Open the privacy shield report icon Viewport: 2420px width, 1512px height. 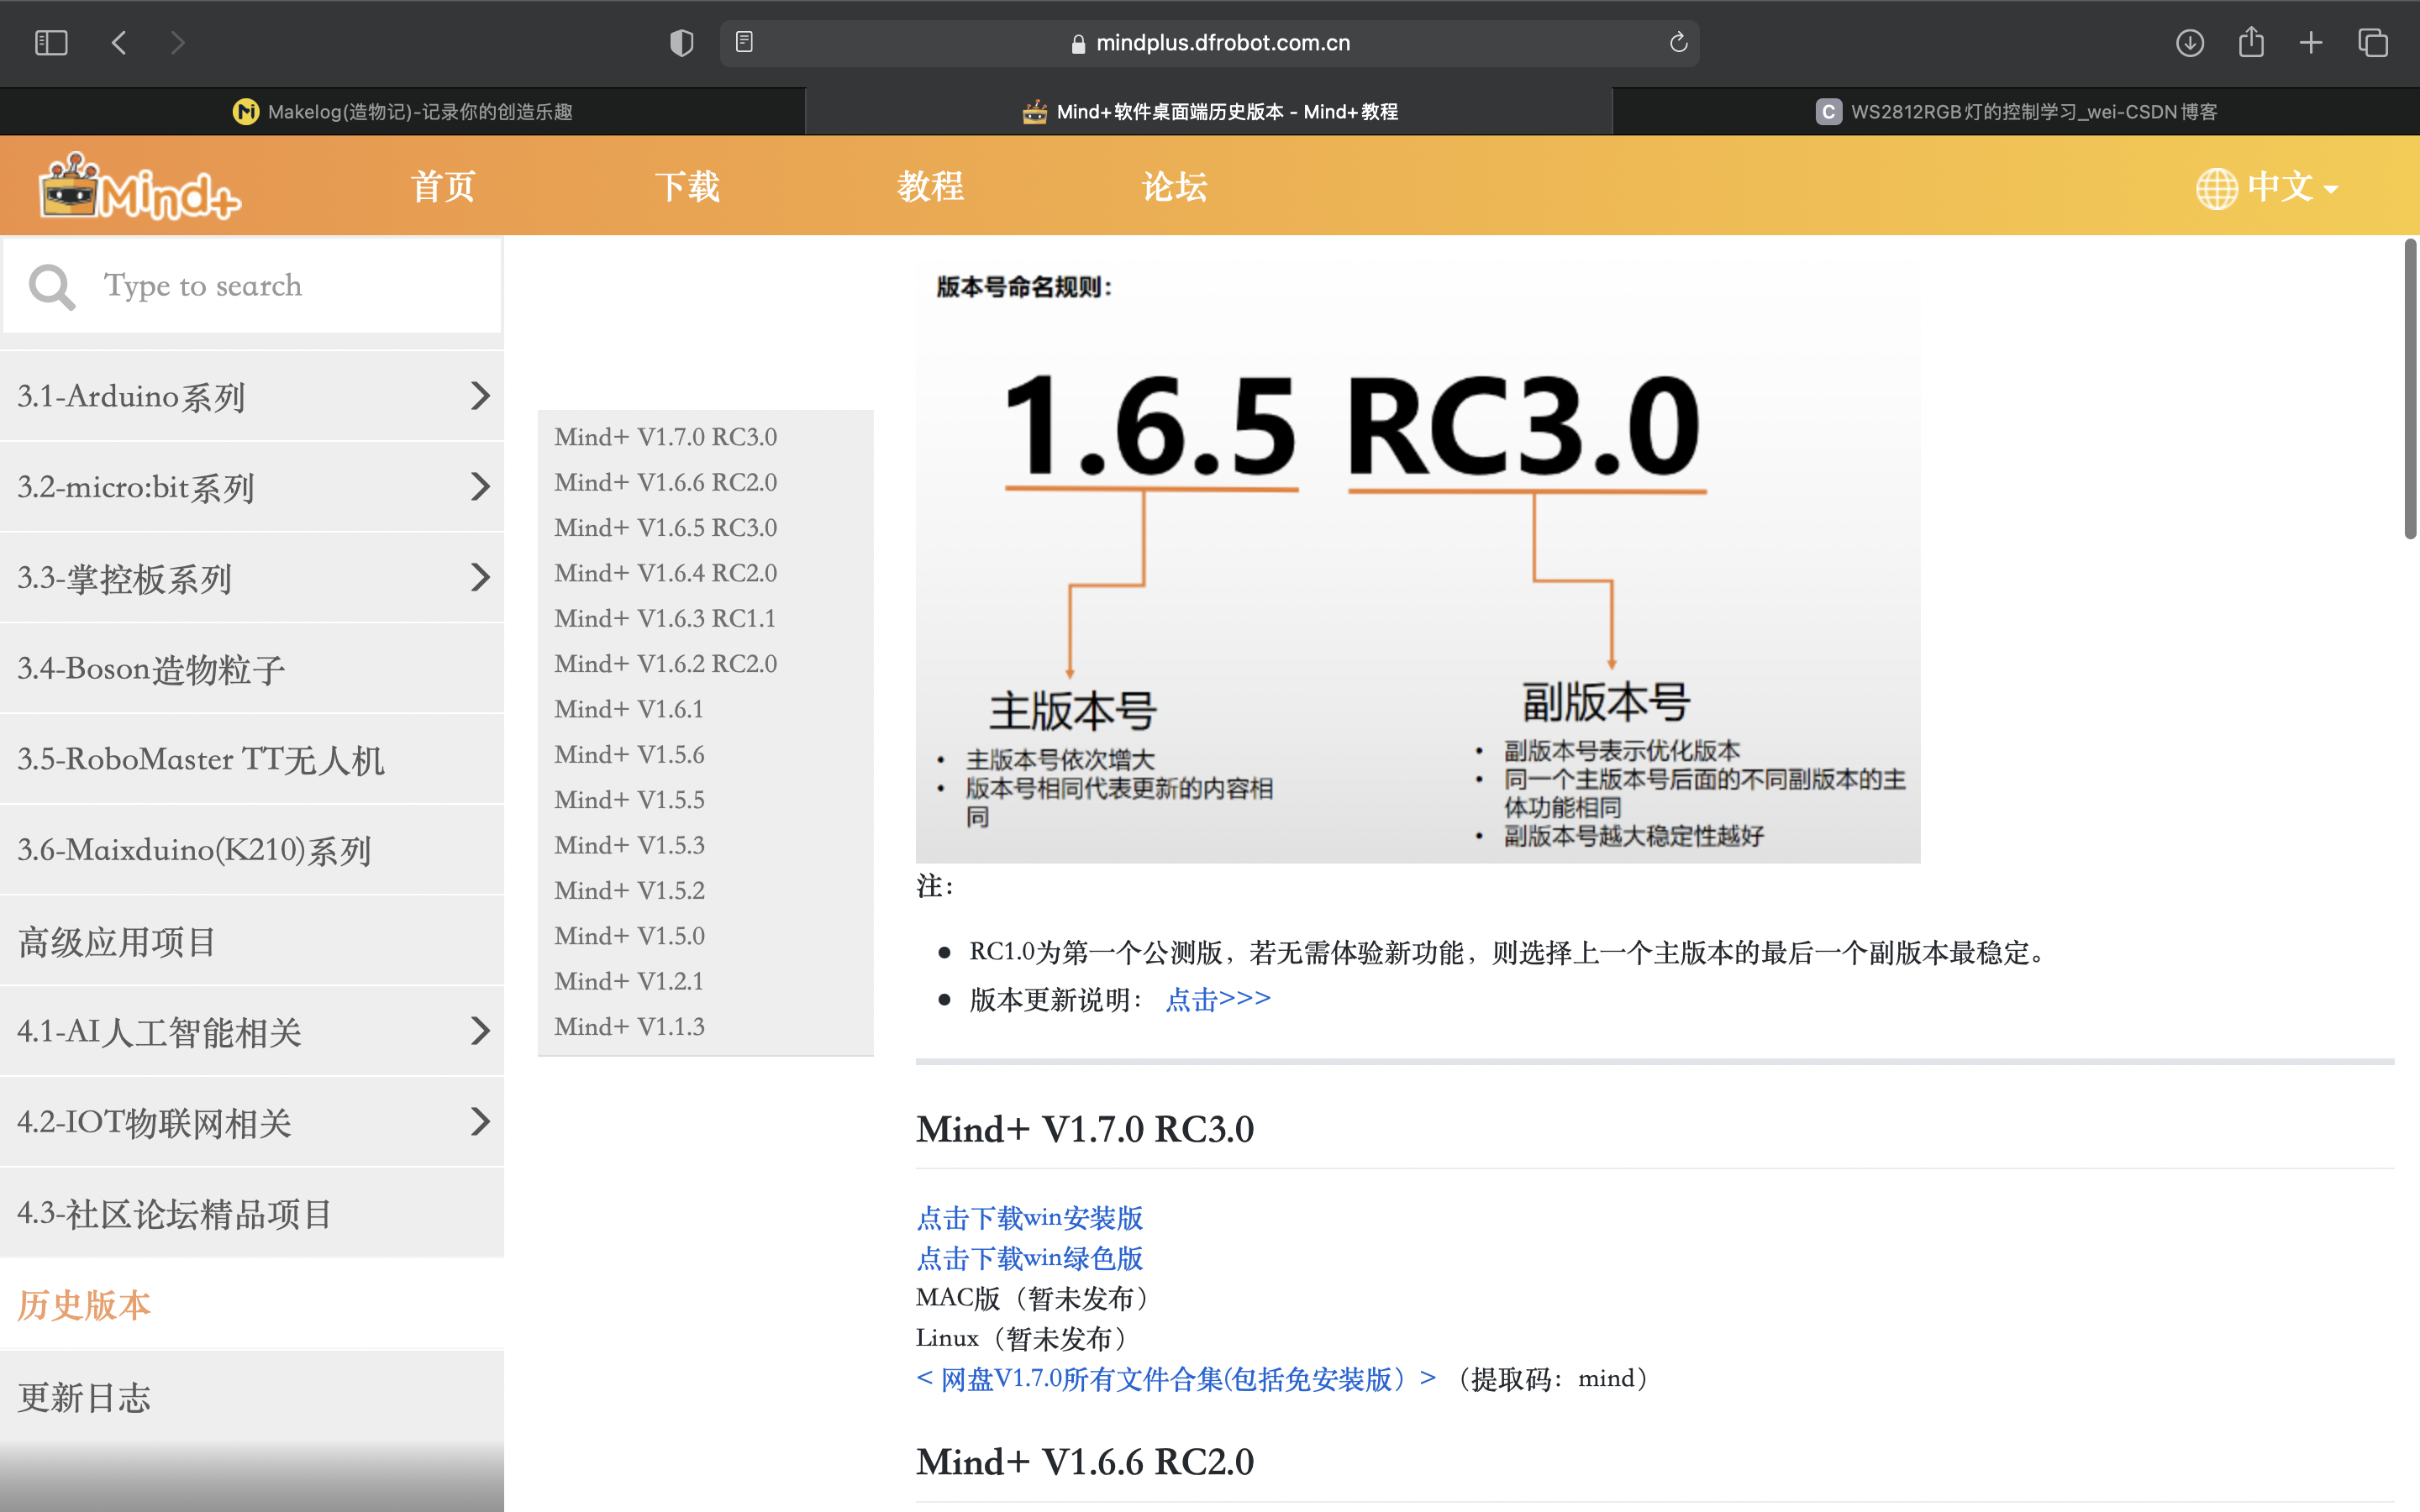(681, 43)
